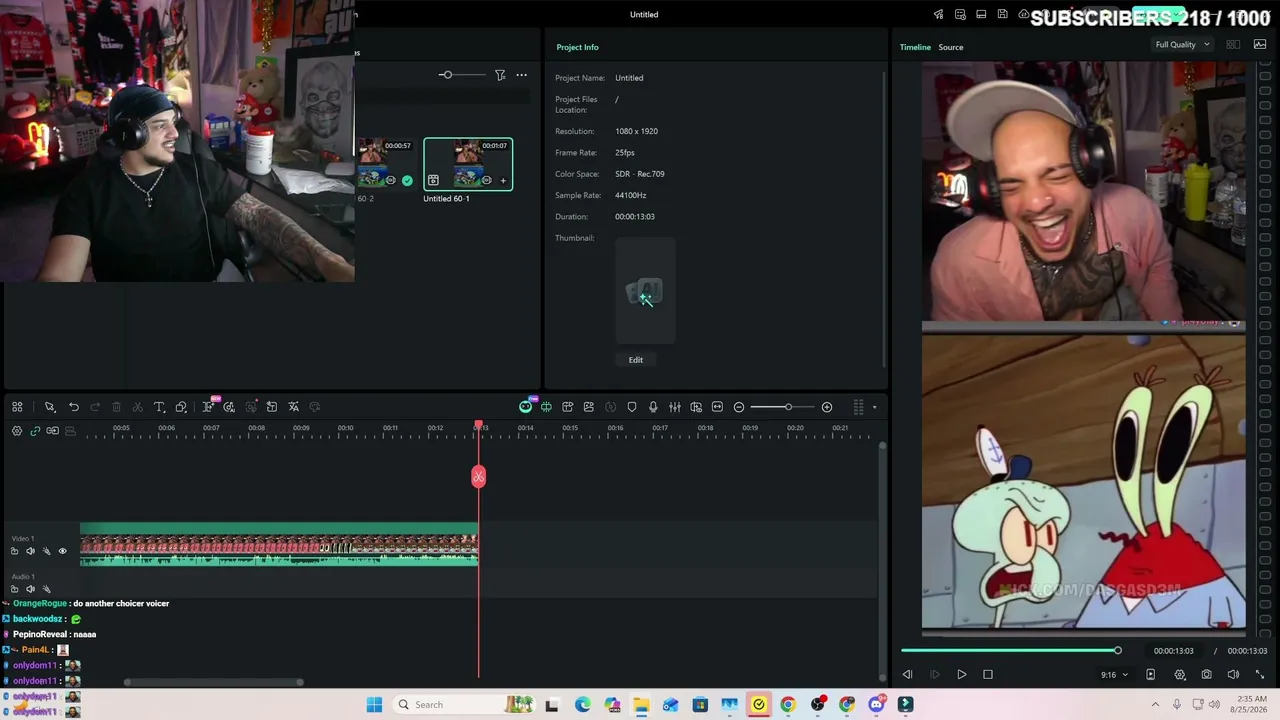Viewport: 1280px width, 720px height.
Task: Enter fullscreen preview
Action: [1259, 675]
